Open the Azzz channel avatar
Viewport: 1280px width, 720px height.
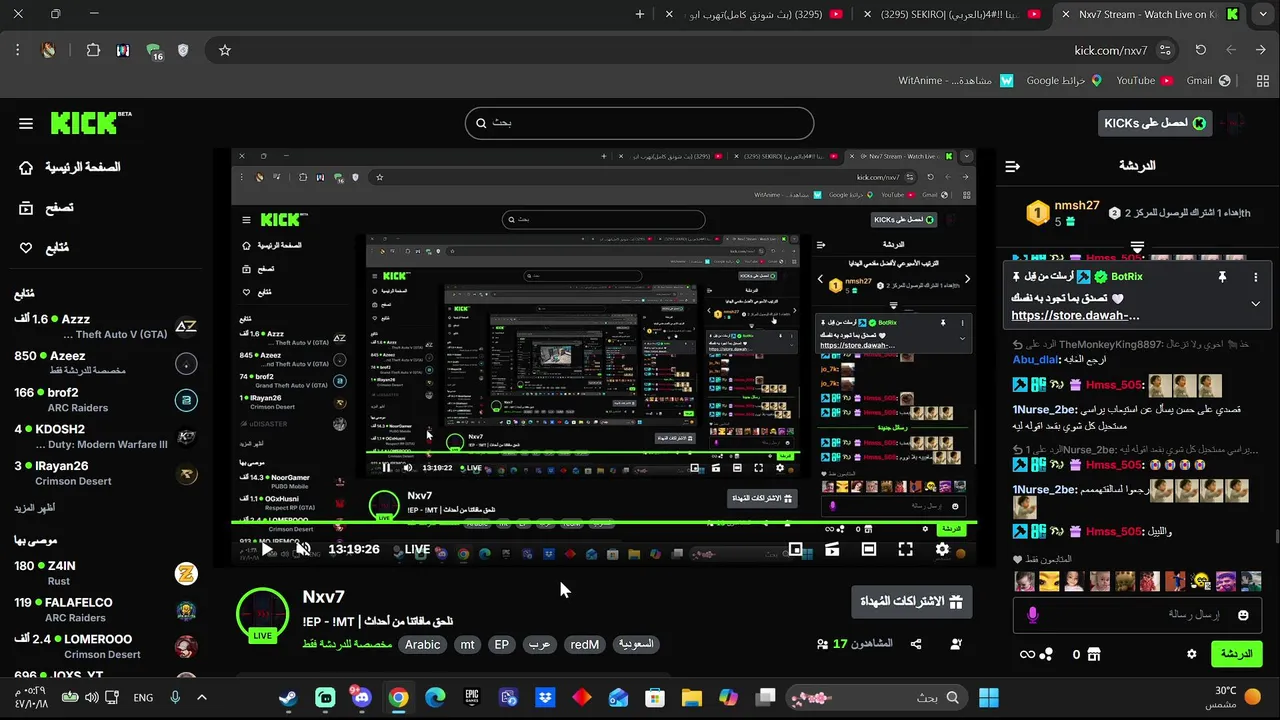pyautogui.click(x=186, y=326)
